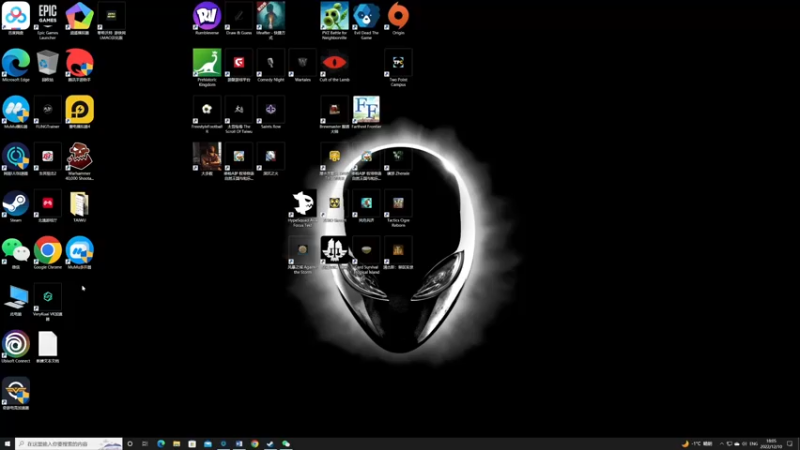Open the taskbar weather temperature widget
Viewport: 800px width, 450px height.
(x=697, y=444)
